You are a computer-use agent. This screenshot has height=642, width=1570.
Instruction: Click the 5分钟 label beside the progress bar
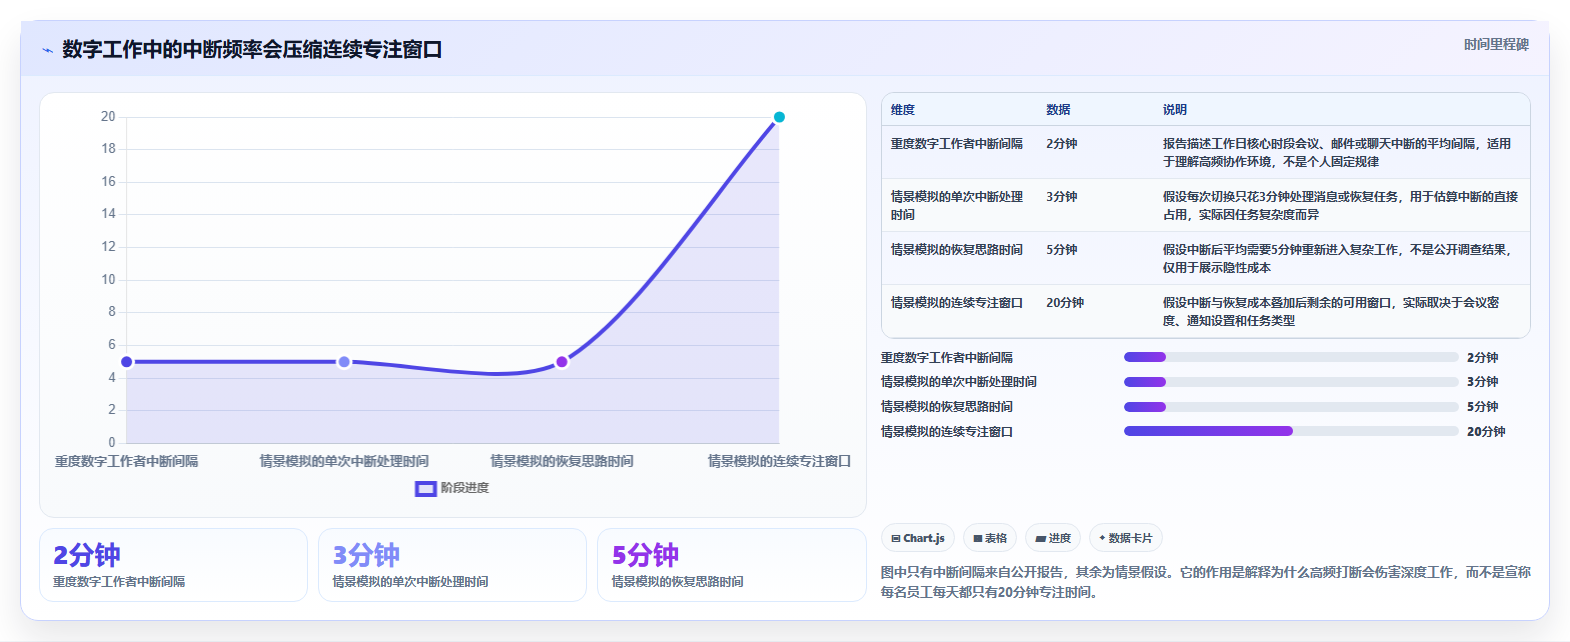click(x=1483, y=407)
